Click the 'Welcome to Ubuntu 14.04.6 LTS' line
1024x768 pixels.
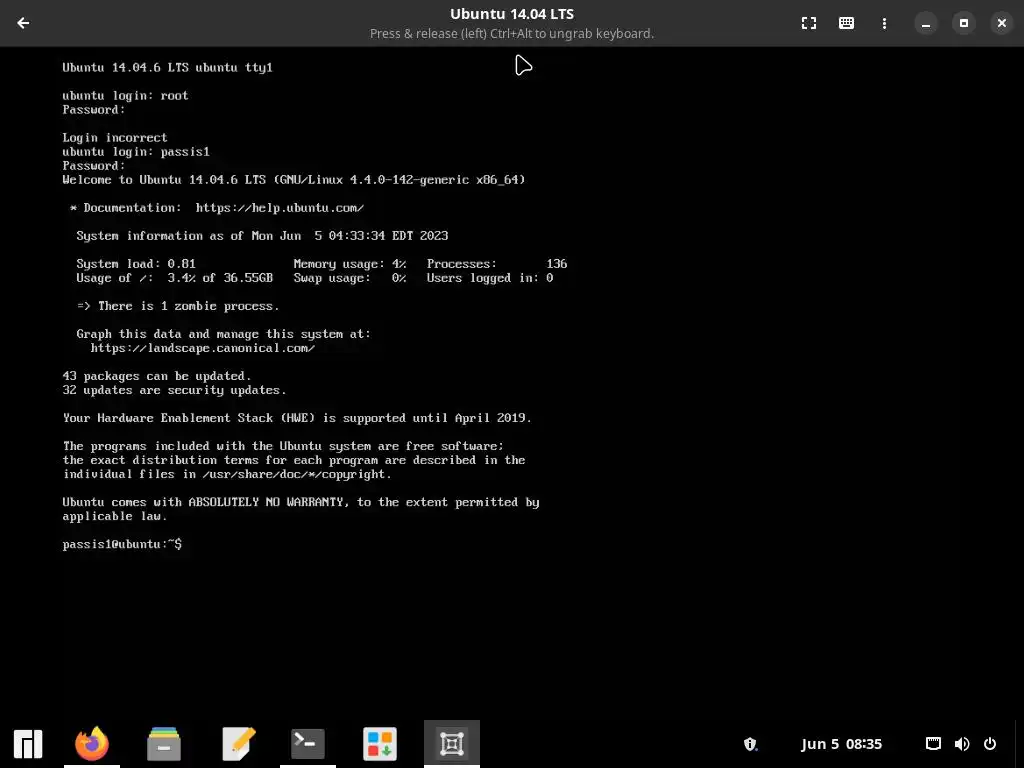(x=294, y=180)
